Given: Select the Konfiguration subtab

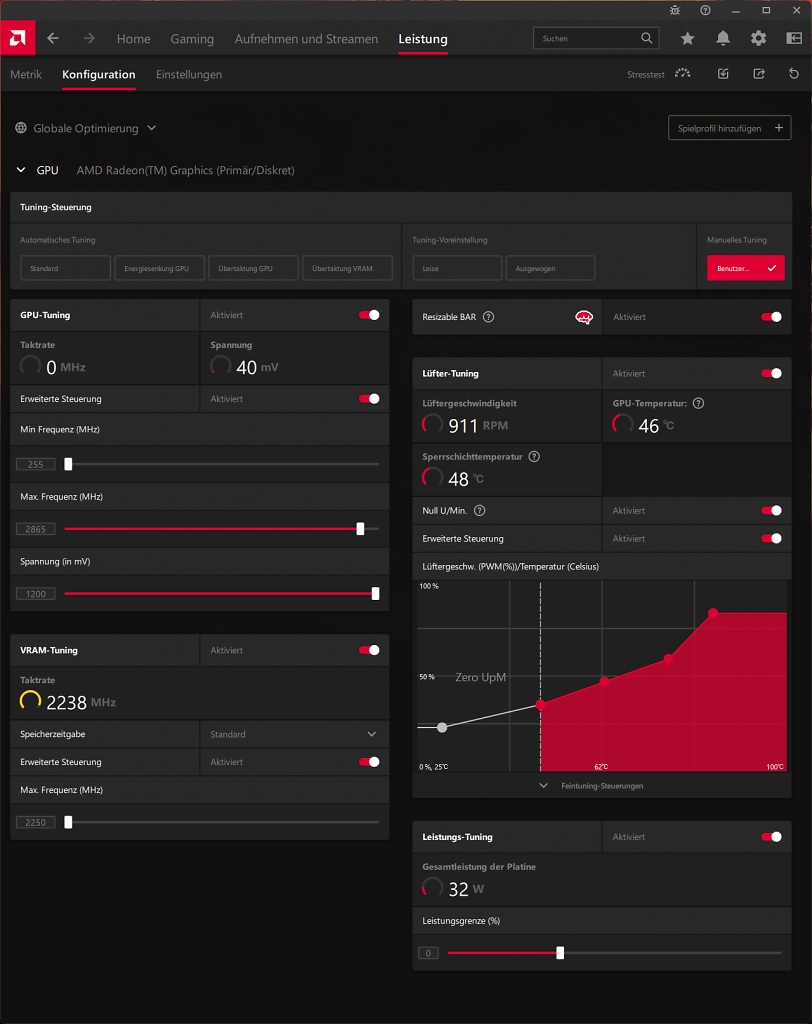Looking at the screenshot, I should point(99,74).
